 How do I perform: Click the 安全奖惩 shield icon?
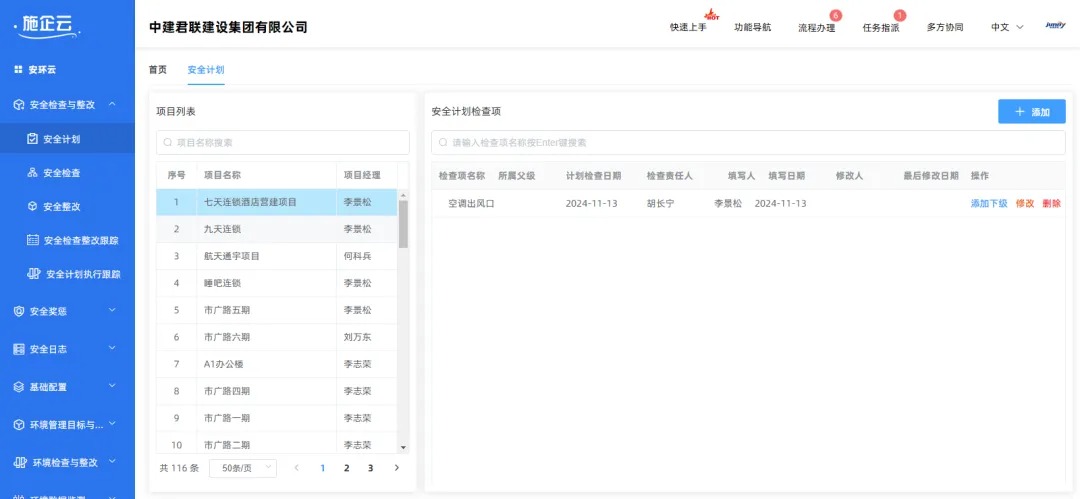(x=19, y=311)
